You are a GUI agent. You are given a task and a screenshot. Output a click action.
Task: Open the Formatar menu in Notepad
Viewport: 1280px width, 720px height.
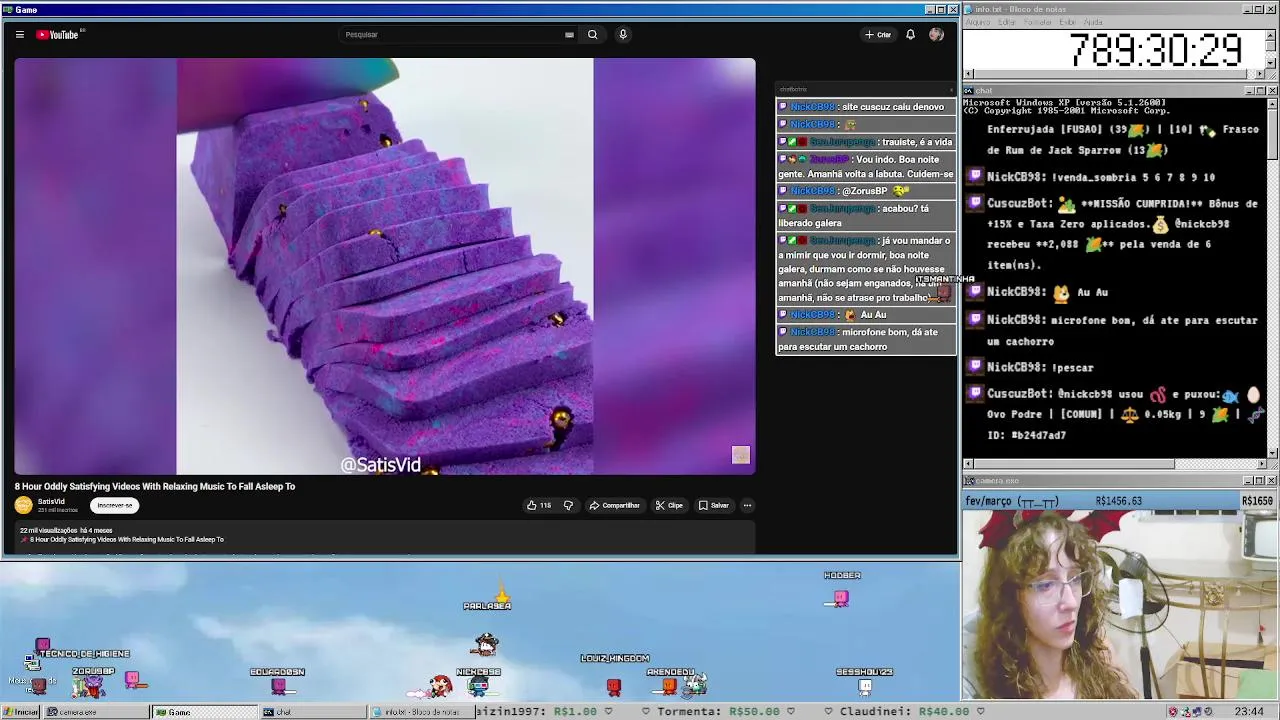[1037, 22]
